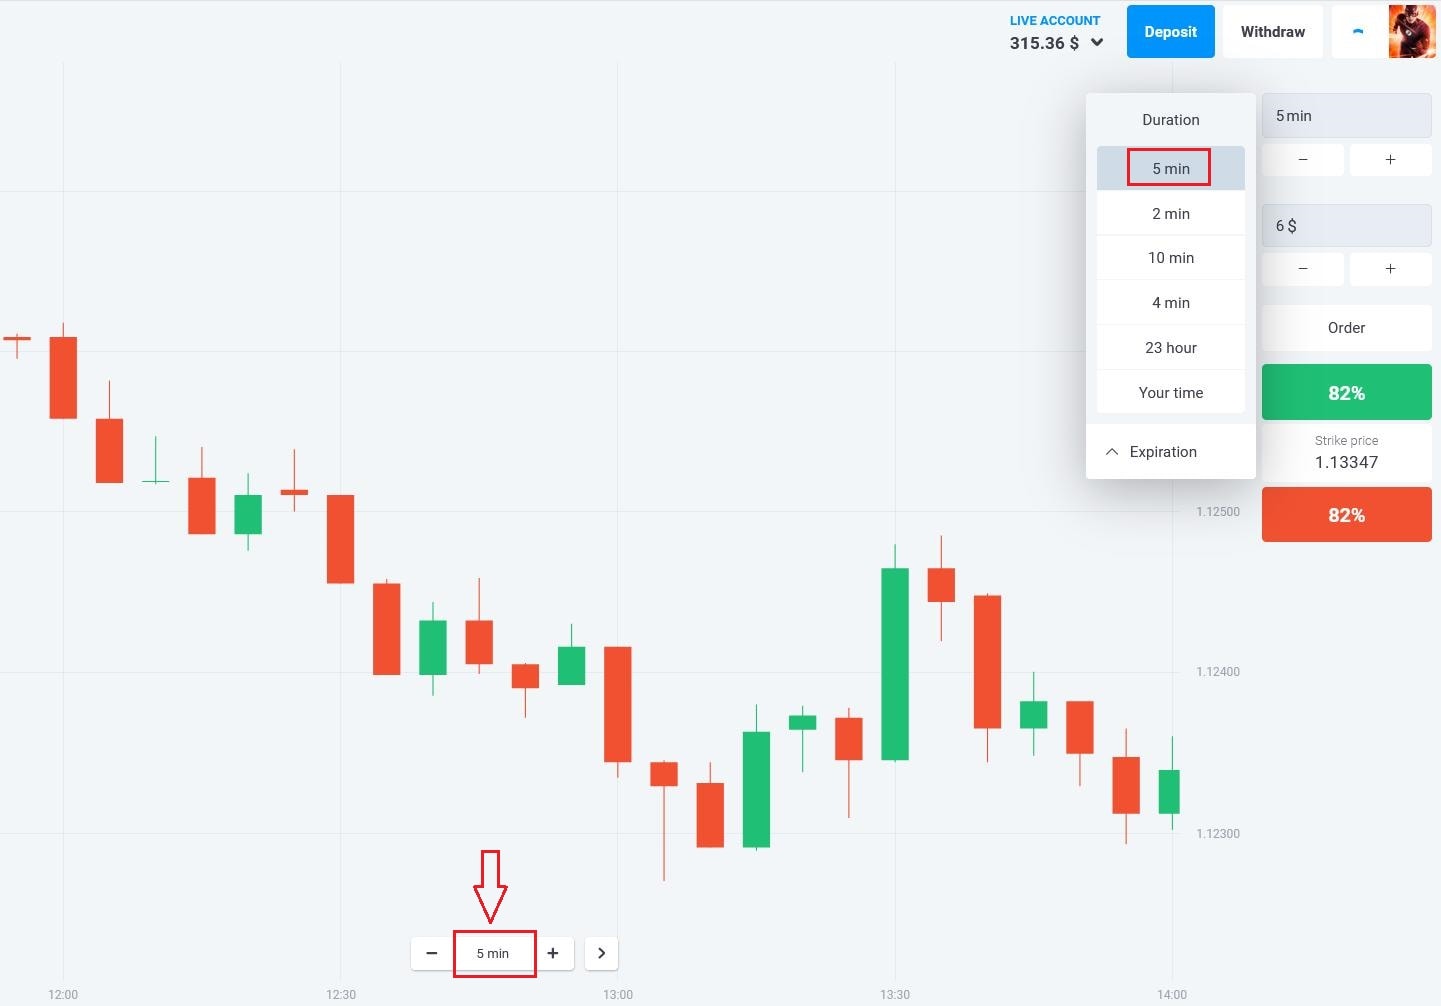
Task: Decrease the 6 $ amount with minus
Action: [x=1302, y=269]
